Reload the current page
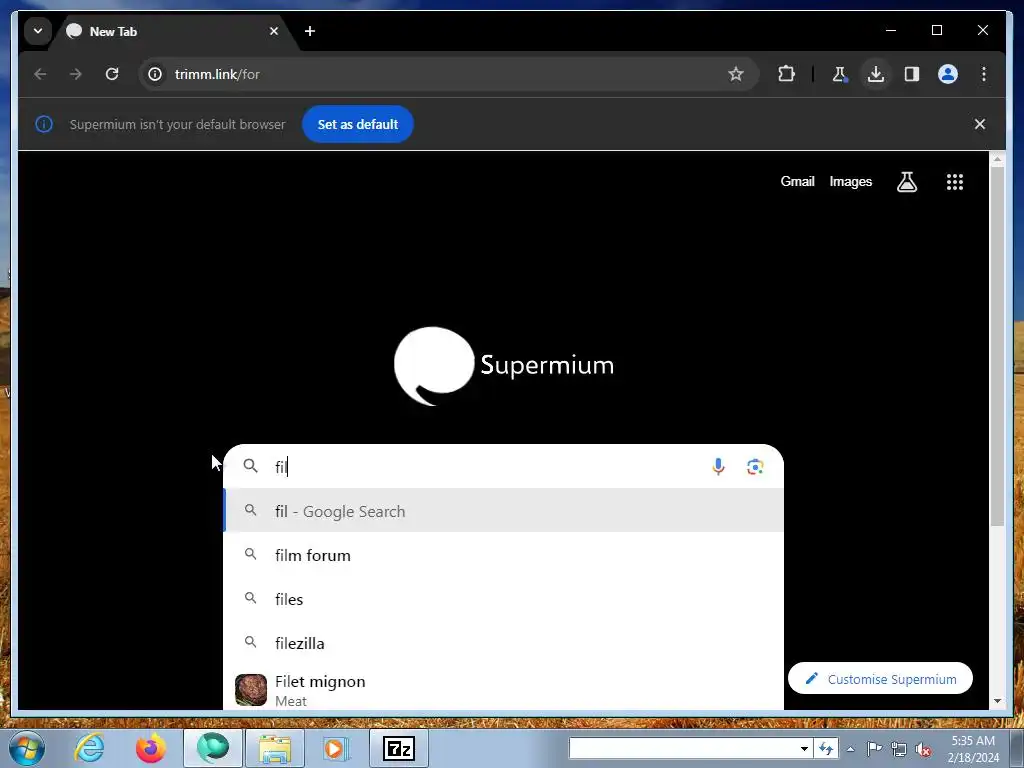 (x=112, y=74)
